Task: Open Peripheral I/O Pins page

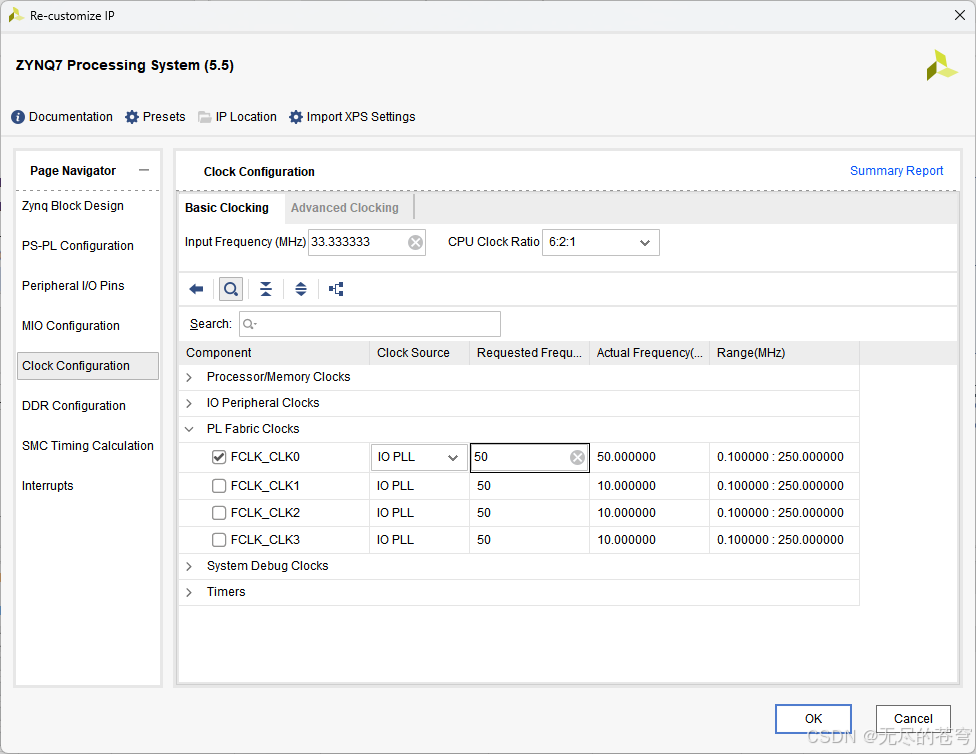Action: pos(73,286)
